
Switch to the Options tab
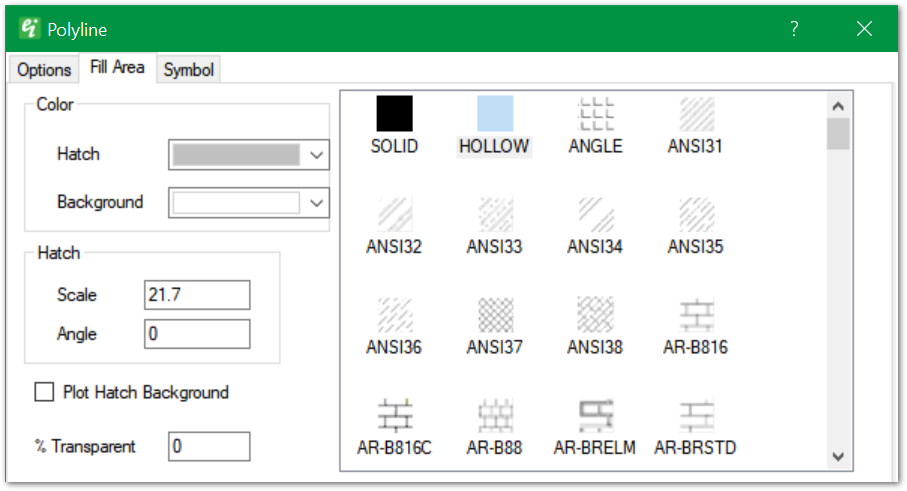pyautogui.click(x=44, y=70)
